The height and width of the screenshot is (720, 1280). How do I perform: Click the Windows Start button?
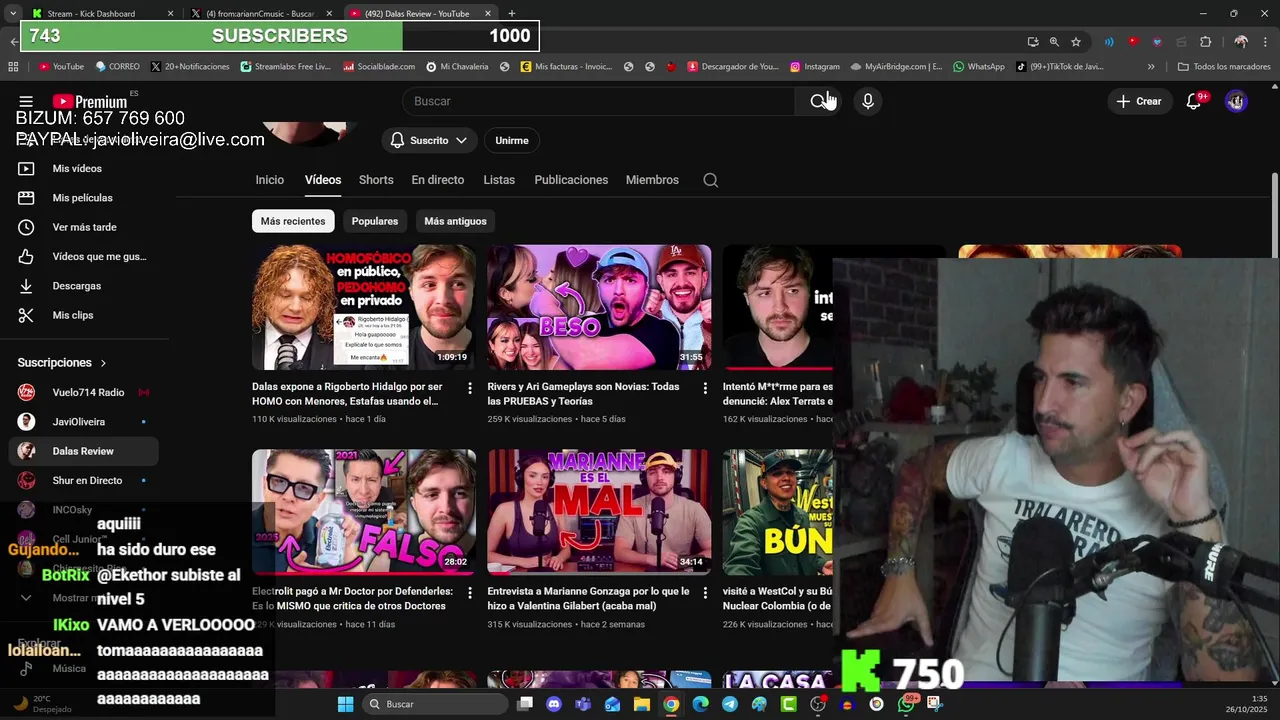pyautogui.click(x=345, y=704)
